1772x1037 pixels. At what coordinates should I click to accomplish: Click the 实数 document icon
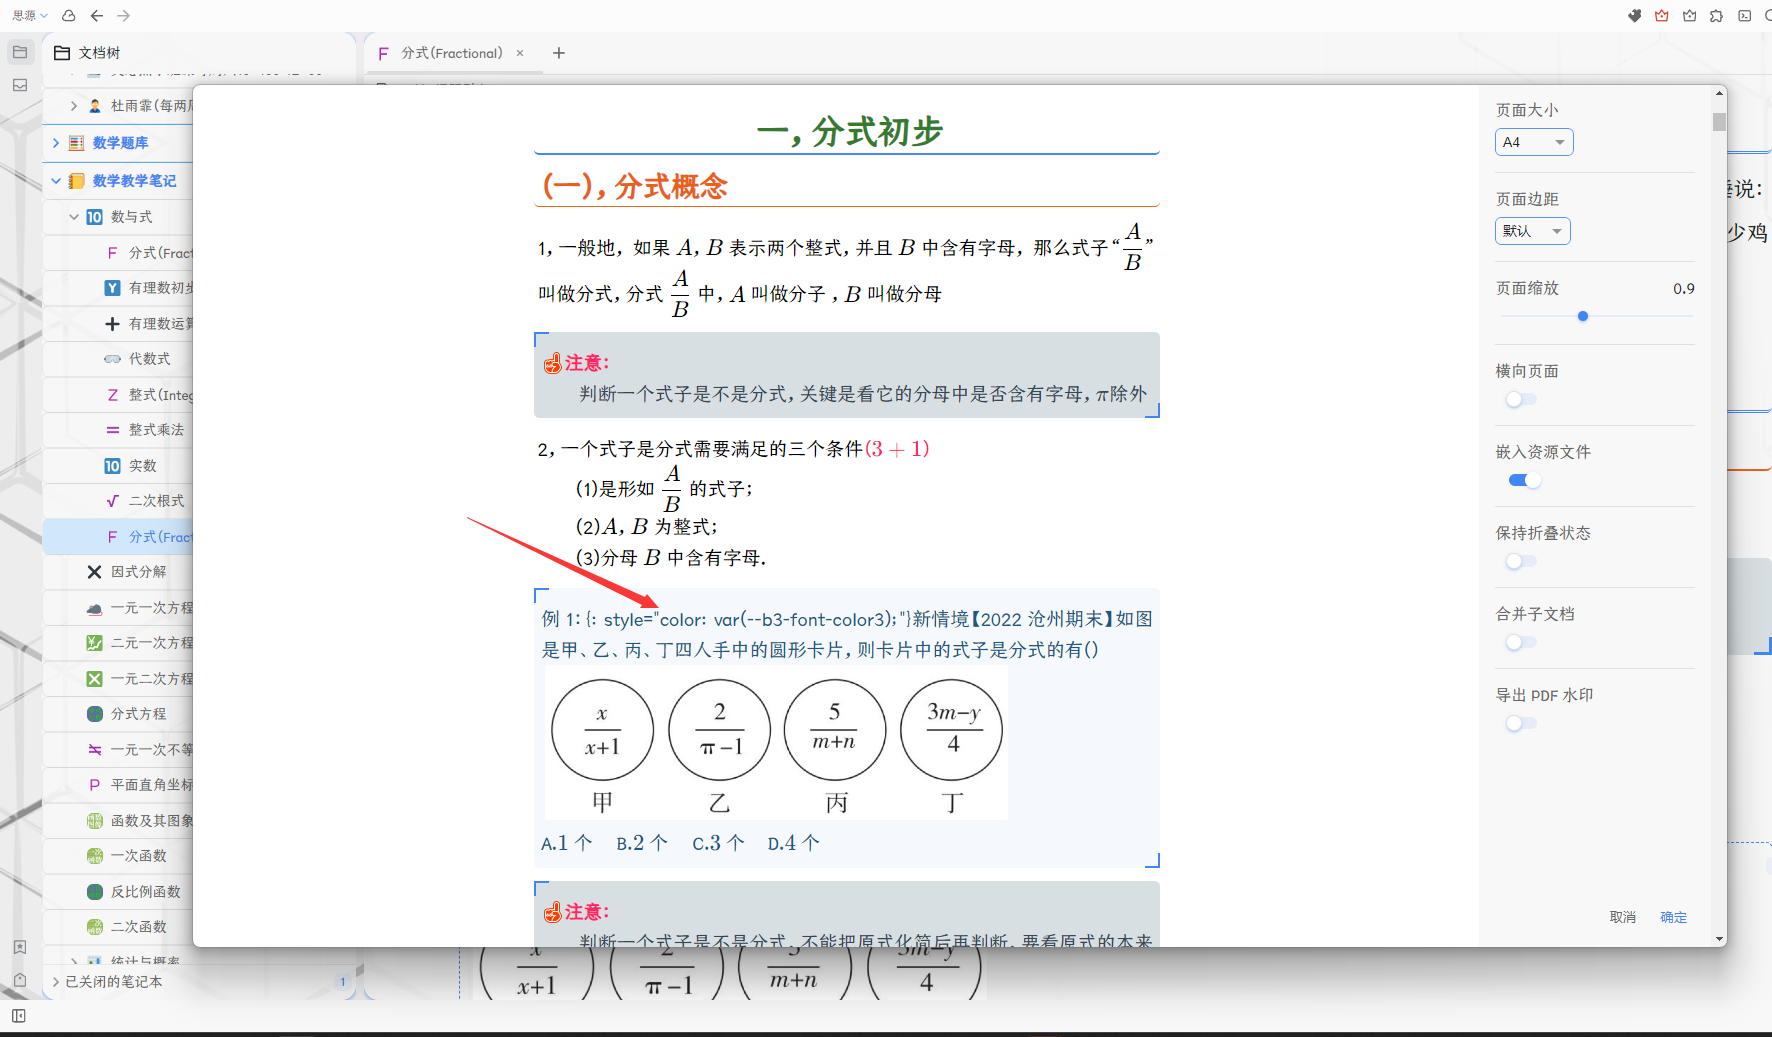(111, 465)
